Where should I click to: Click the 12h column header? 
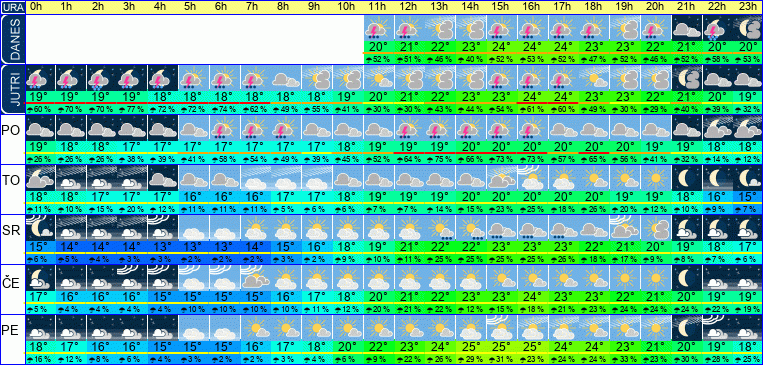[x=409, y=7]
